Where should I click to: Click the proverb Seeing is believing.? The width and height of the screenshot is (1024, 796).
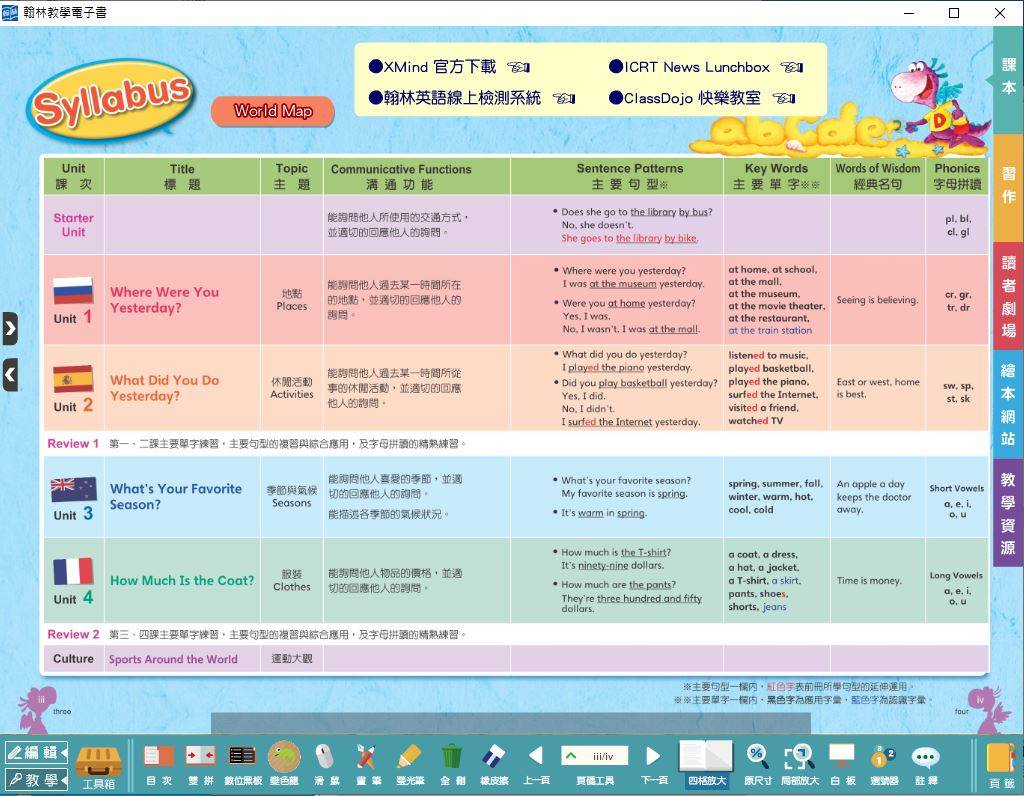[x=877, y=300]
